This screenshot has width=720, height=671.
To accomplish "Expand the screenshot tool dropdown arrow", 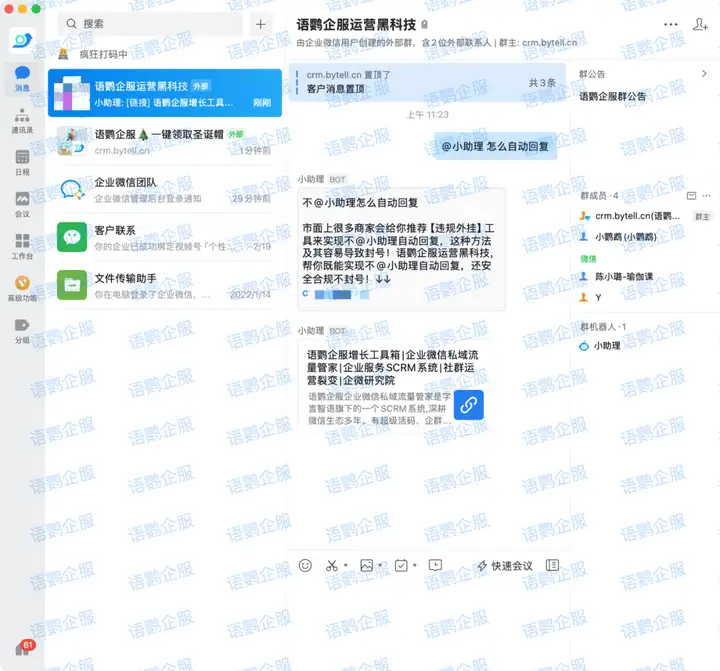I will tap(346, 566).
